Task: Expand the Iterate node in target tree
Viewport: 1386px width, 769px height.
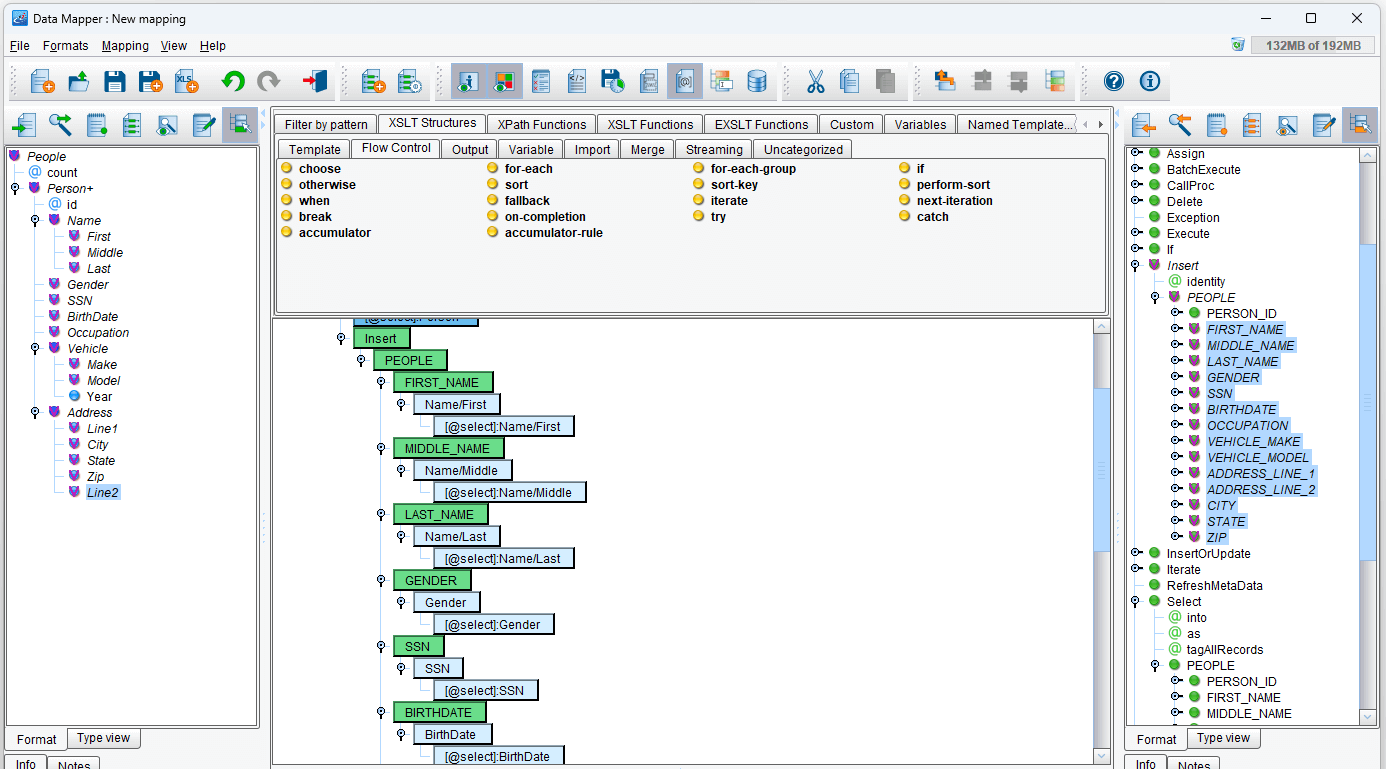Action: (x=1136, y=569)
